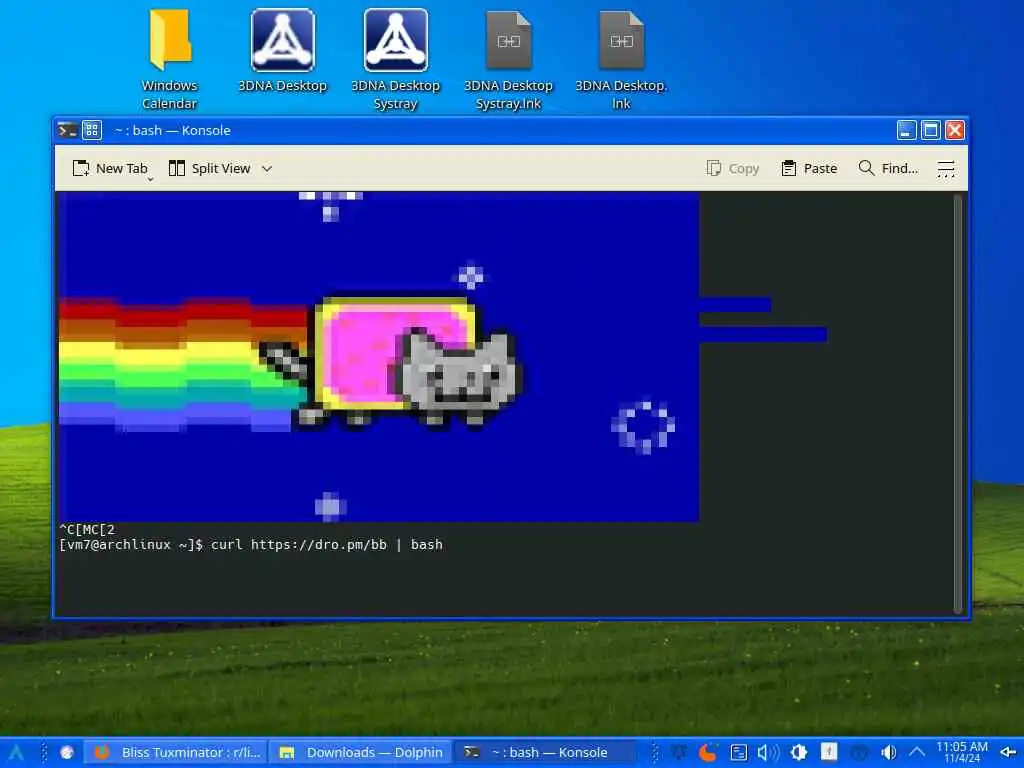Open the notifications bell tray icon
Image resolution: width=1024 pixels, height=768 pixels.
coord(679,752)
